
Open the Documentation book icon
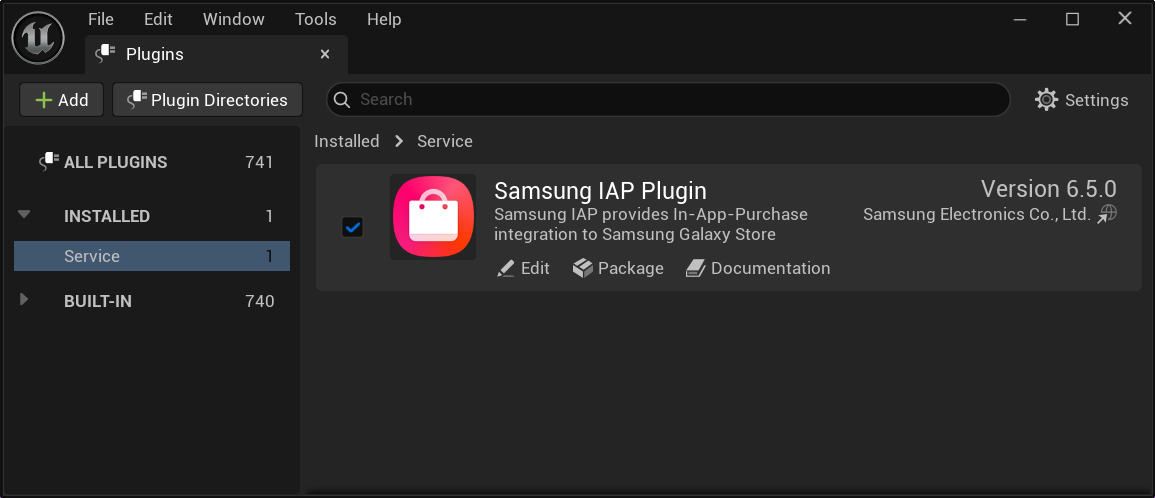coord(696,268)
